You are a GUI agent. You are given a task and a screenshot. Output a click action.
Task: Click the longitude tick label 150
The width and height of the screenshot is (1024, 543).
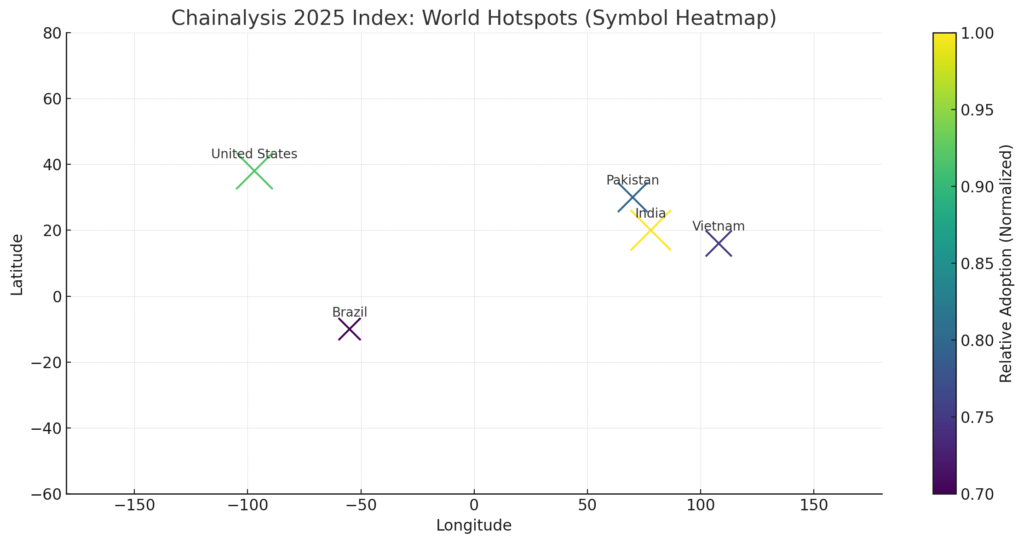tap(814, 505)
